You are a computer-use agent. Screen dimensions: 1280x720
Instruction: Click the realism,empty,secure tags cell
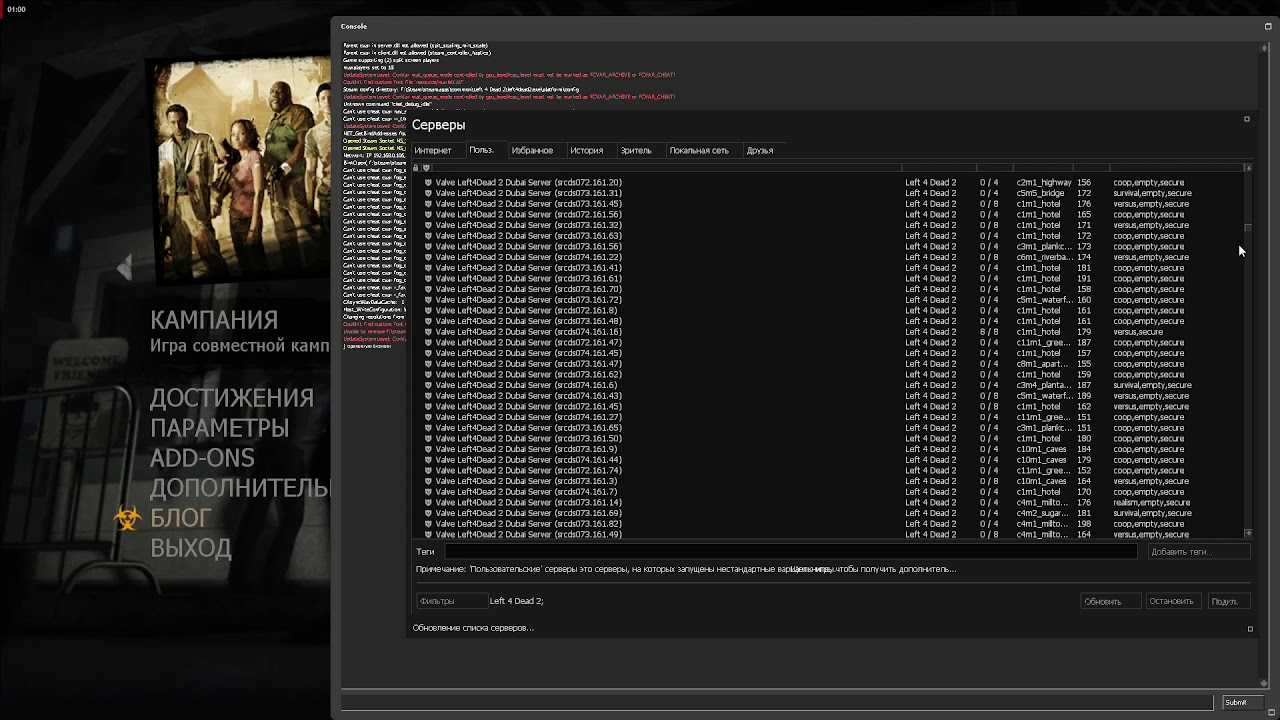tap(1152, 503)
